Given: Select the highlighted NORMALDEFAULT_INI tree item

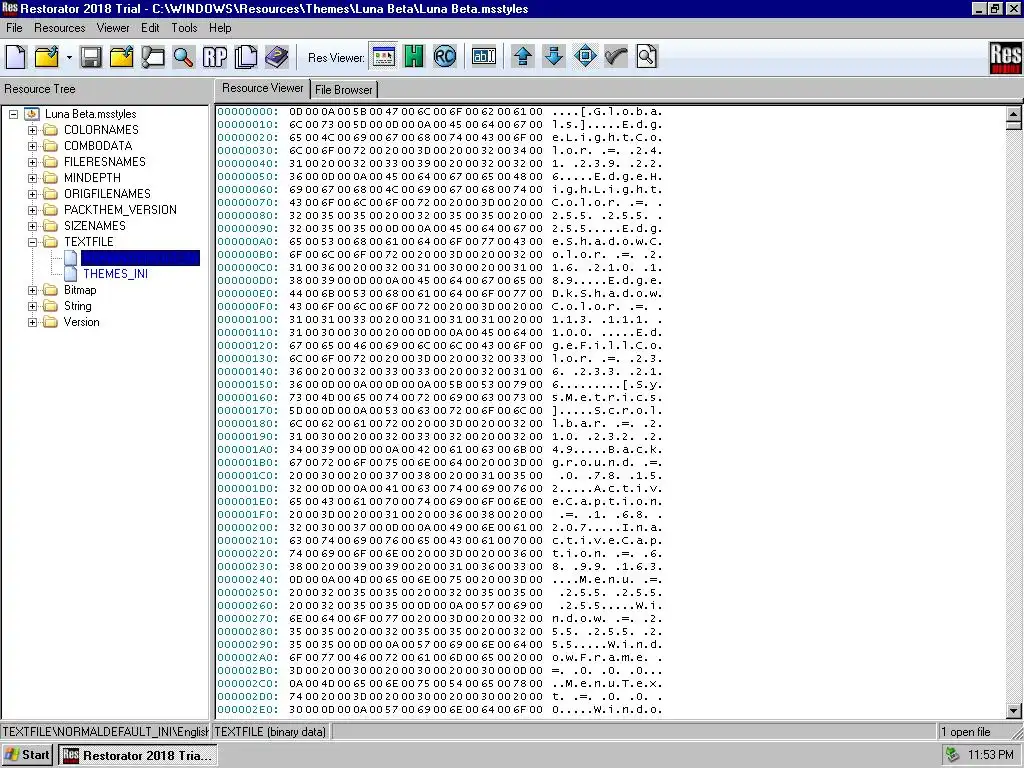Looking at the screenshot, I should [140, 258].
